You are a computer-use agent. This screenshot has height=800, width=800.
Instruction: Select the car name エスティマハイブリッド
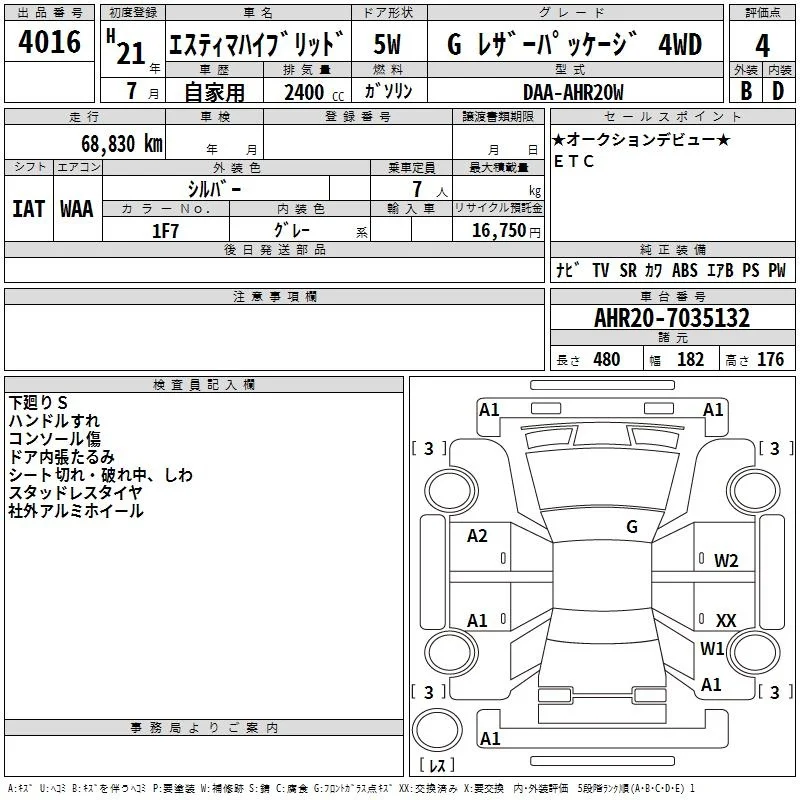[257, 44]
